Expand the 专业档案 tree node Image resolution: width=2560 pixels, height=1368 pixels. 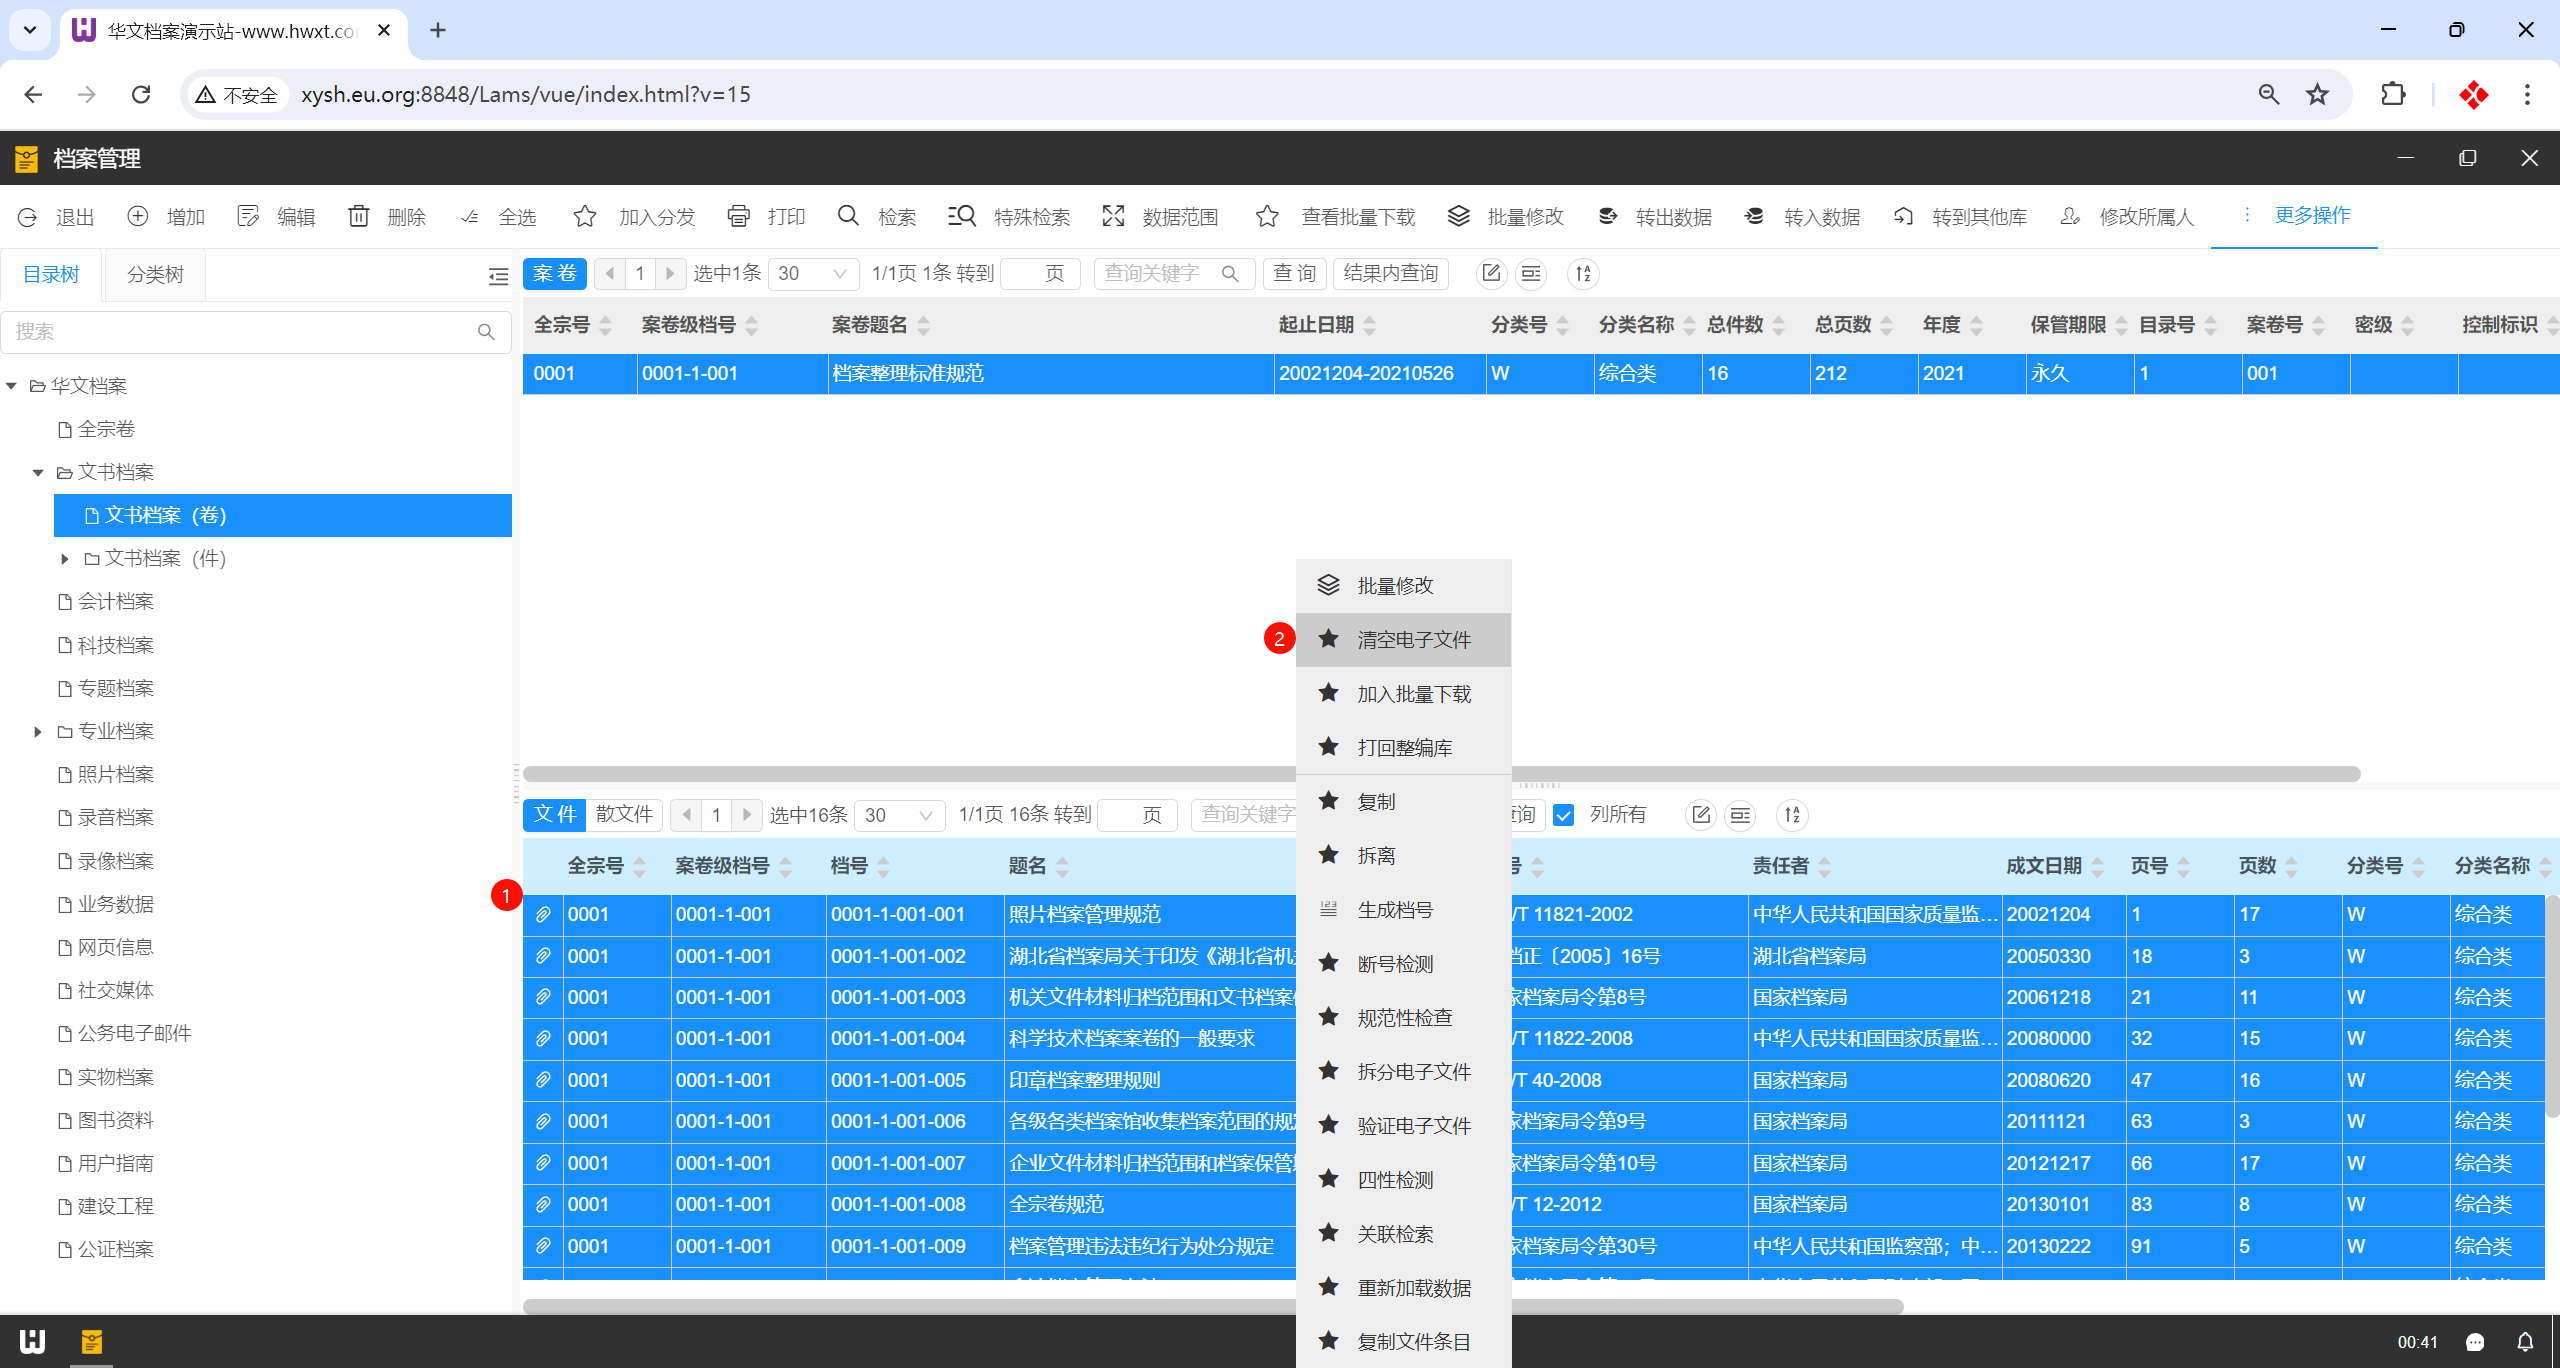click(x=38, y=731)
